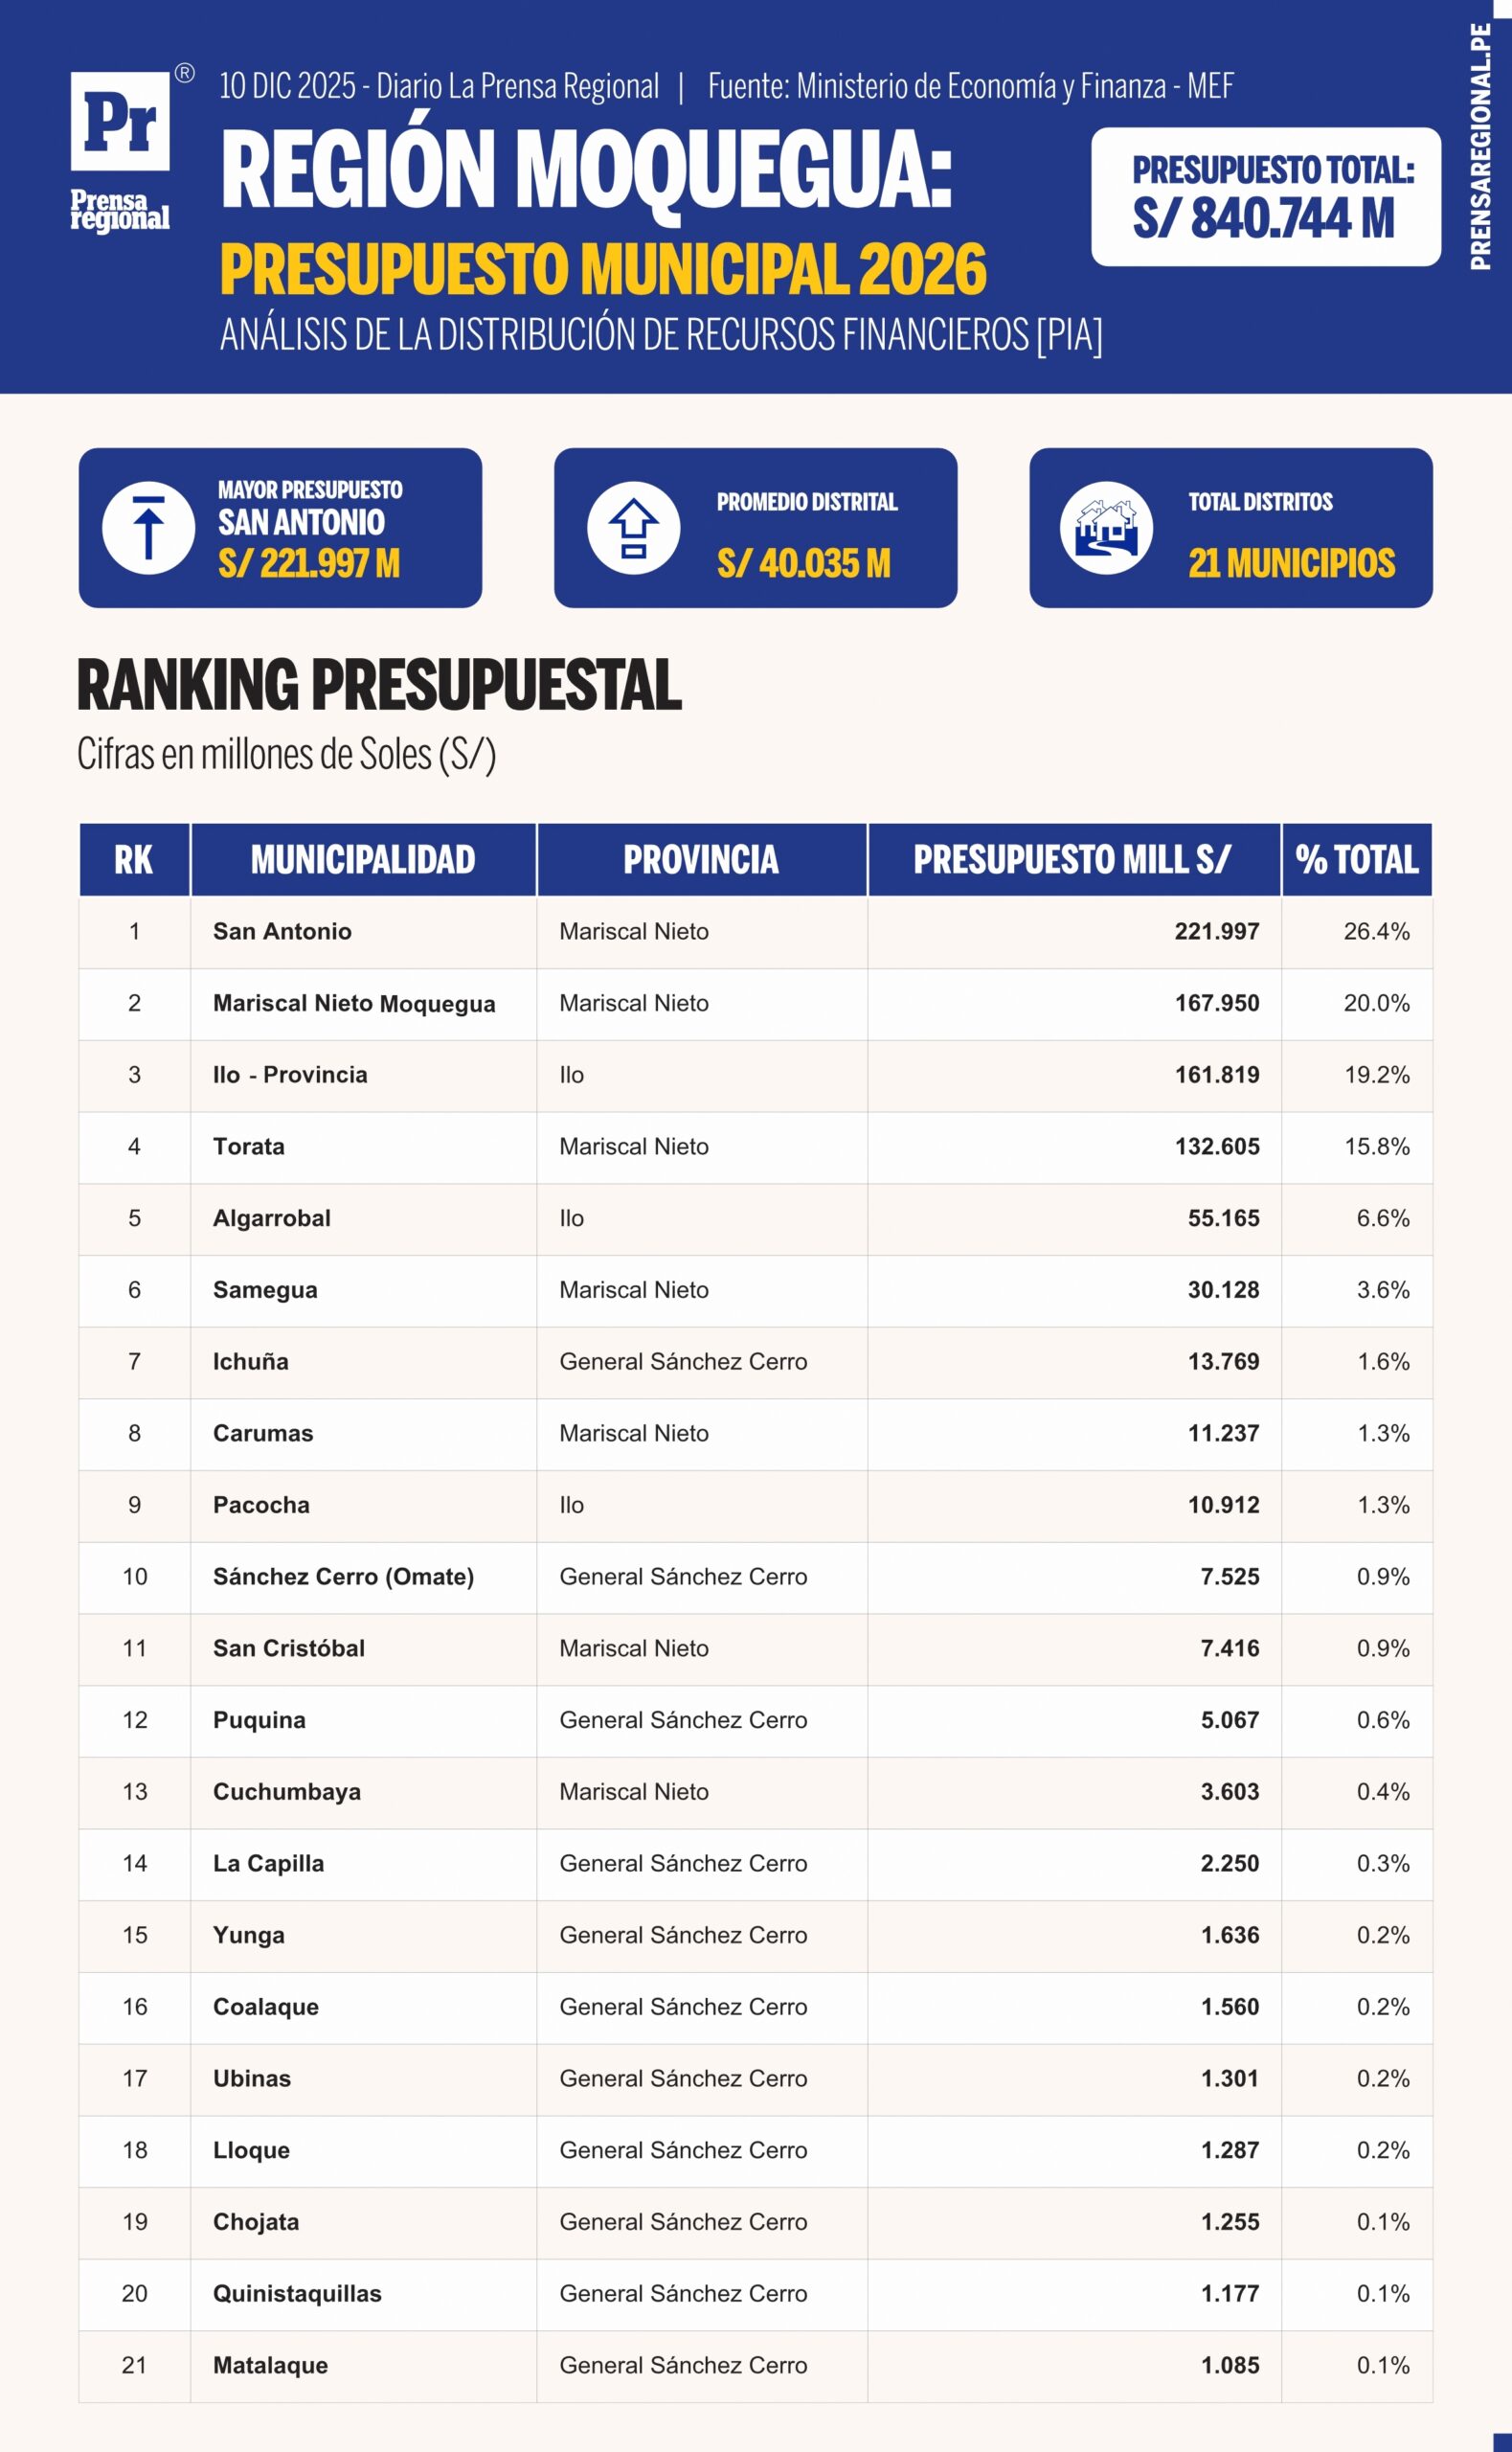
Task: Click the registered trademark symbol beside the logo
Action: coord(184,72)
